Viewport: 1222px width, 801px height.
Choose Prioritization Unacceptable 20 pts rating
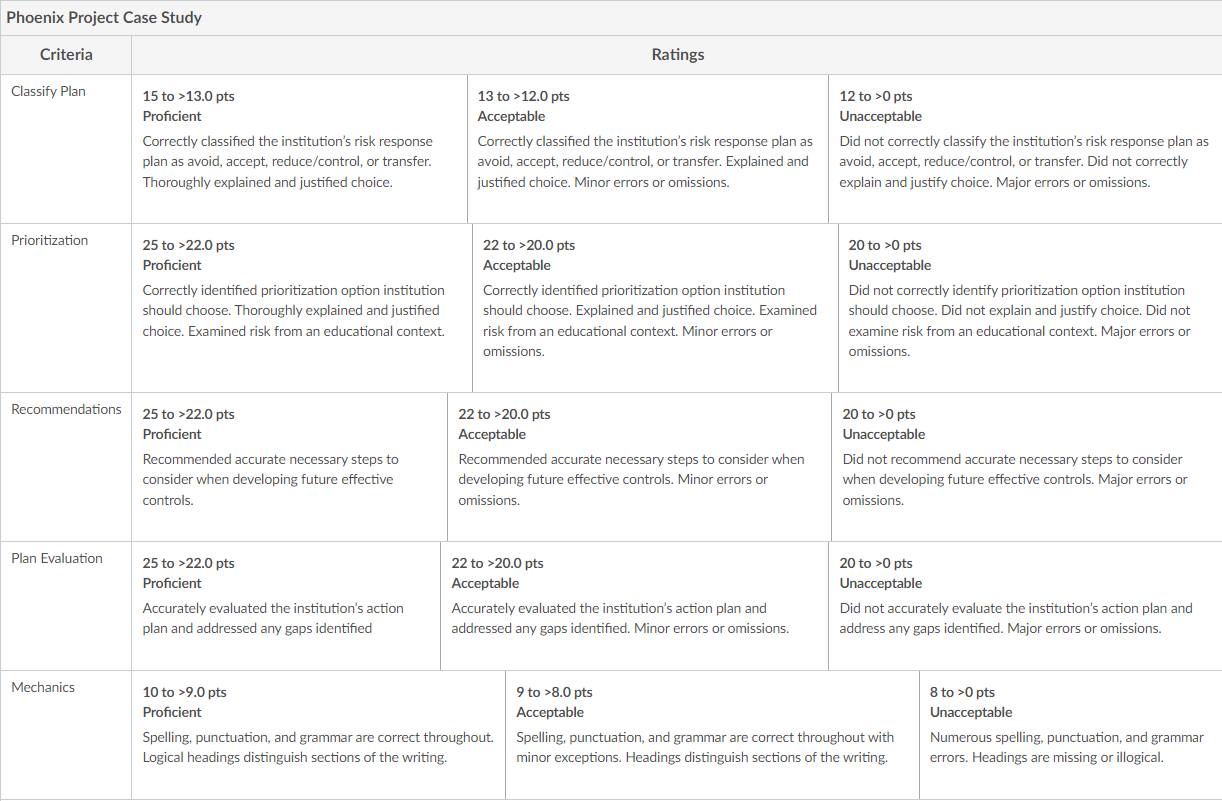click(x=1030, y=308)
